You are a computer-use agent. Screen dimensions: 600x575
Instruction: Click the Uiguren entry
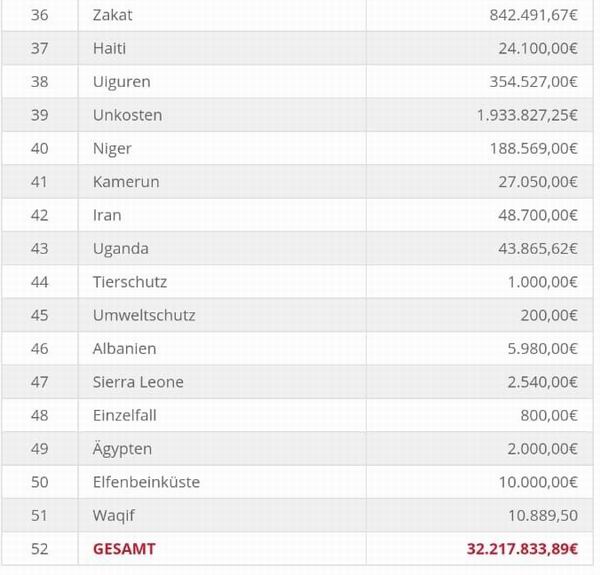click(120, 81)
